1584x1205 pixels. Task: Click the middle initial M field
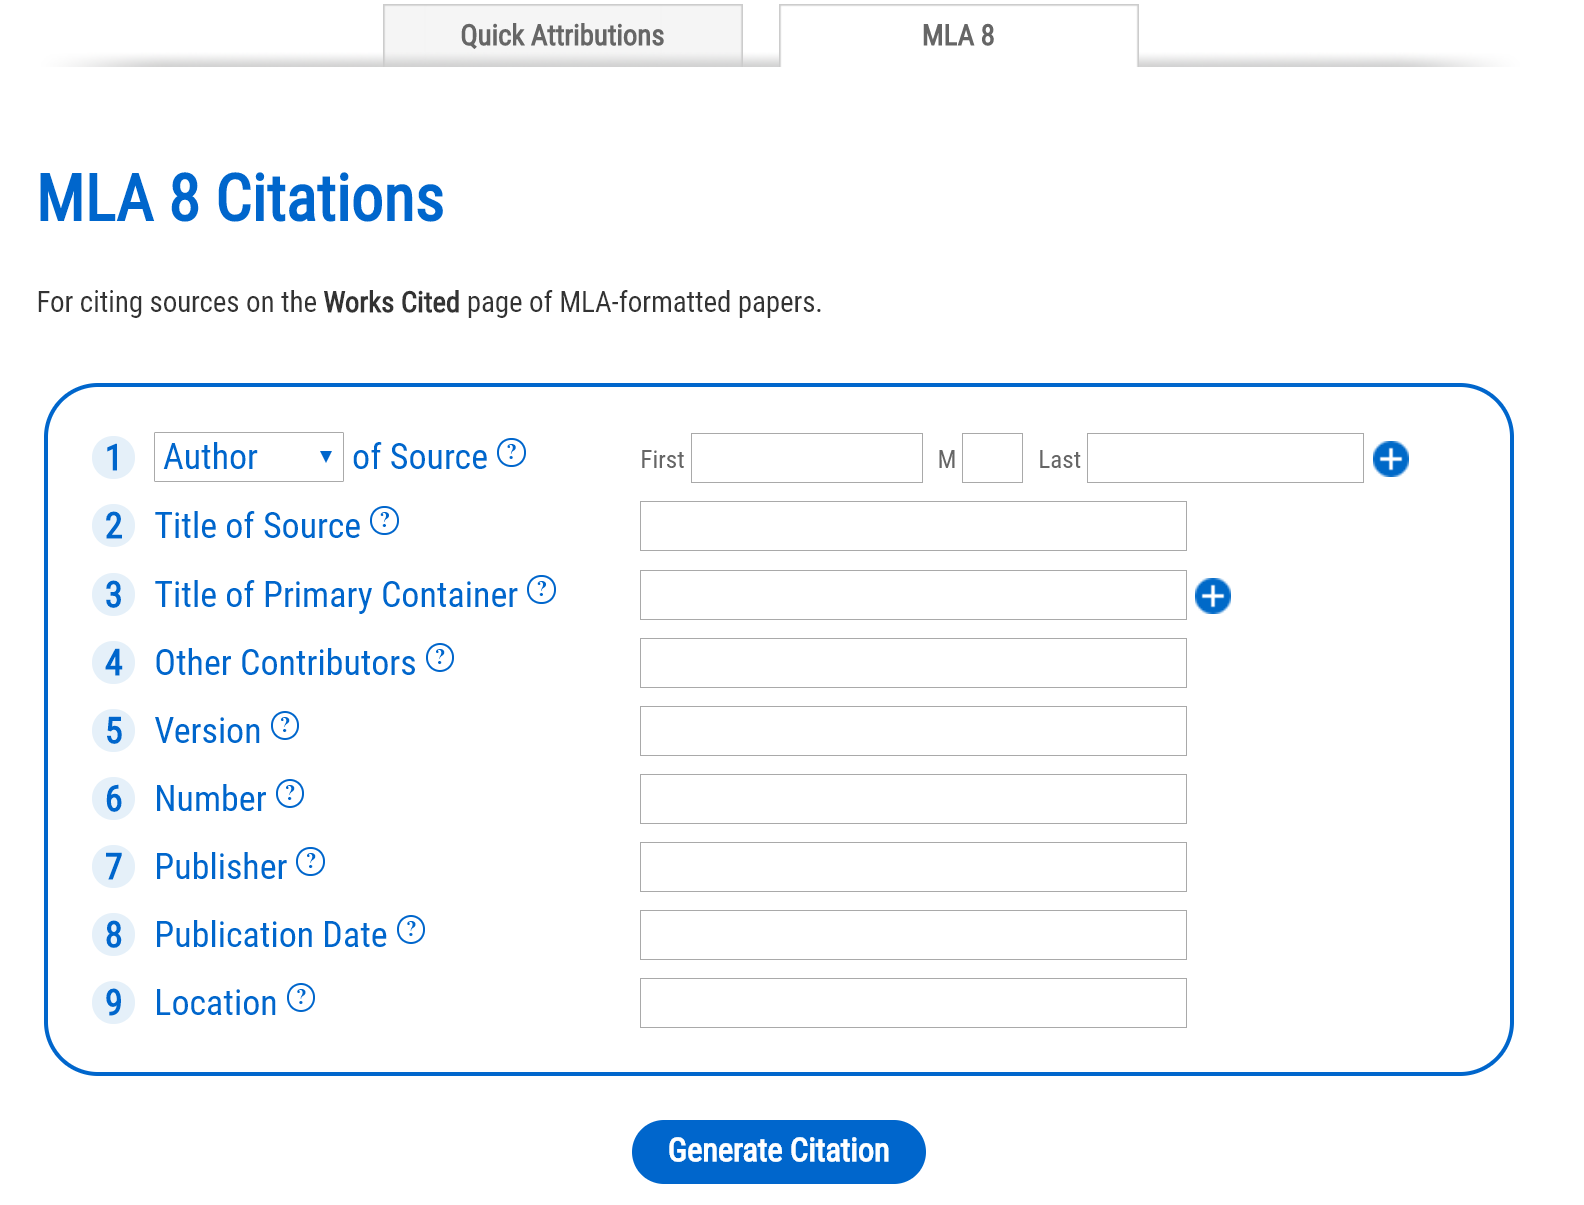[991, 457]
